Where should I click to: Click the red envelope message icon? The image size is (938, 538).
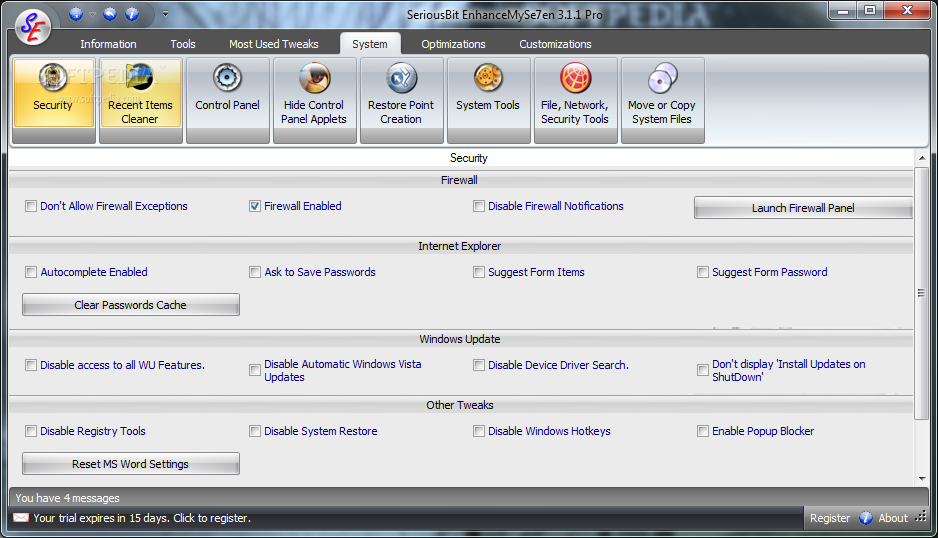click(21, 518)
